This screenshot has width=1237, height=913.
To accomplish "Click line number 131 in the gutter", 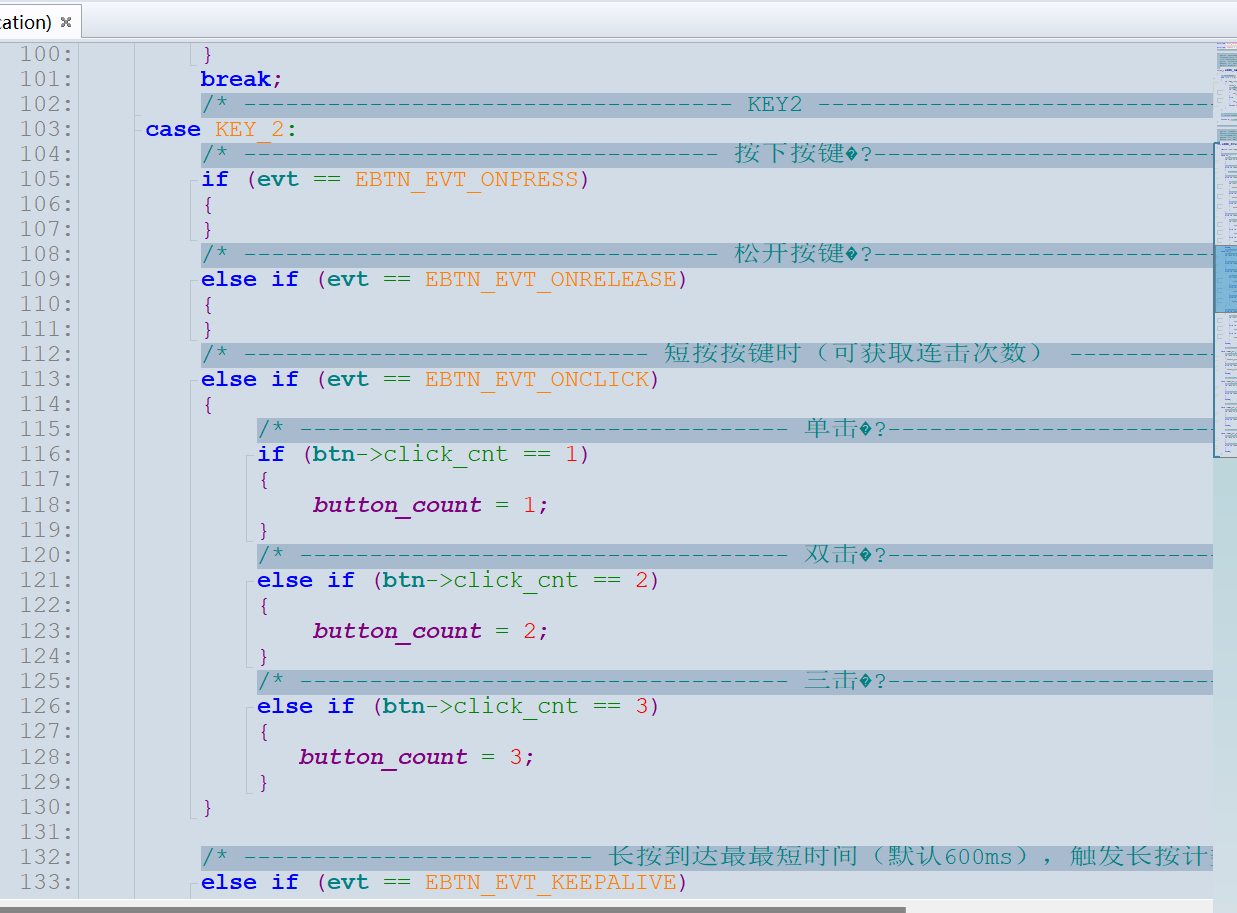I will click(x=46, y=832).
